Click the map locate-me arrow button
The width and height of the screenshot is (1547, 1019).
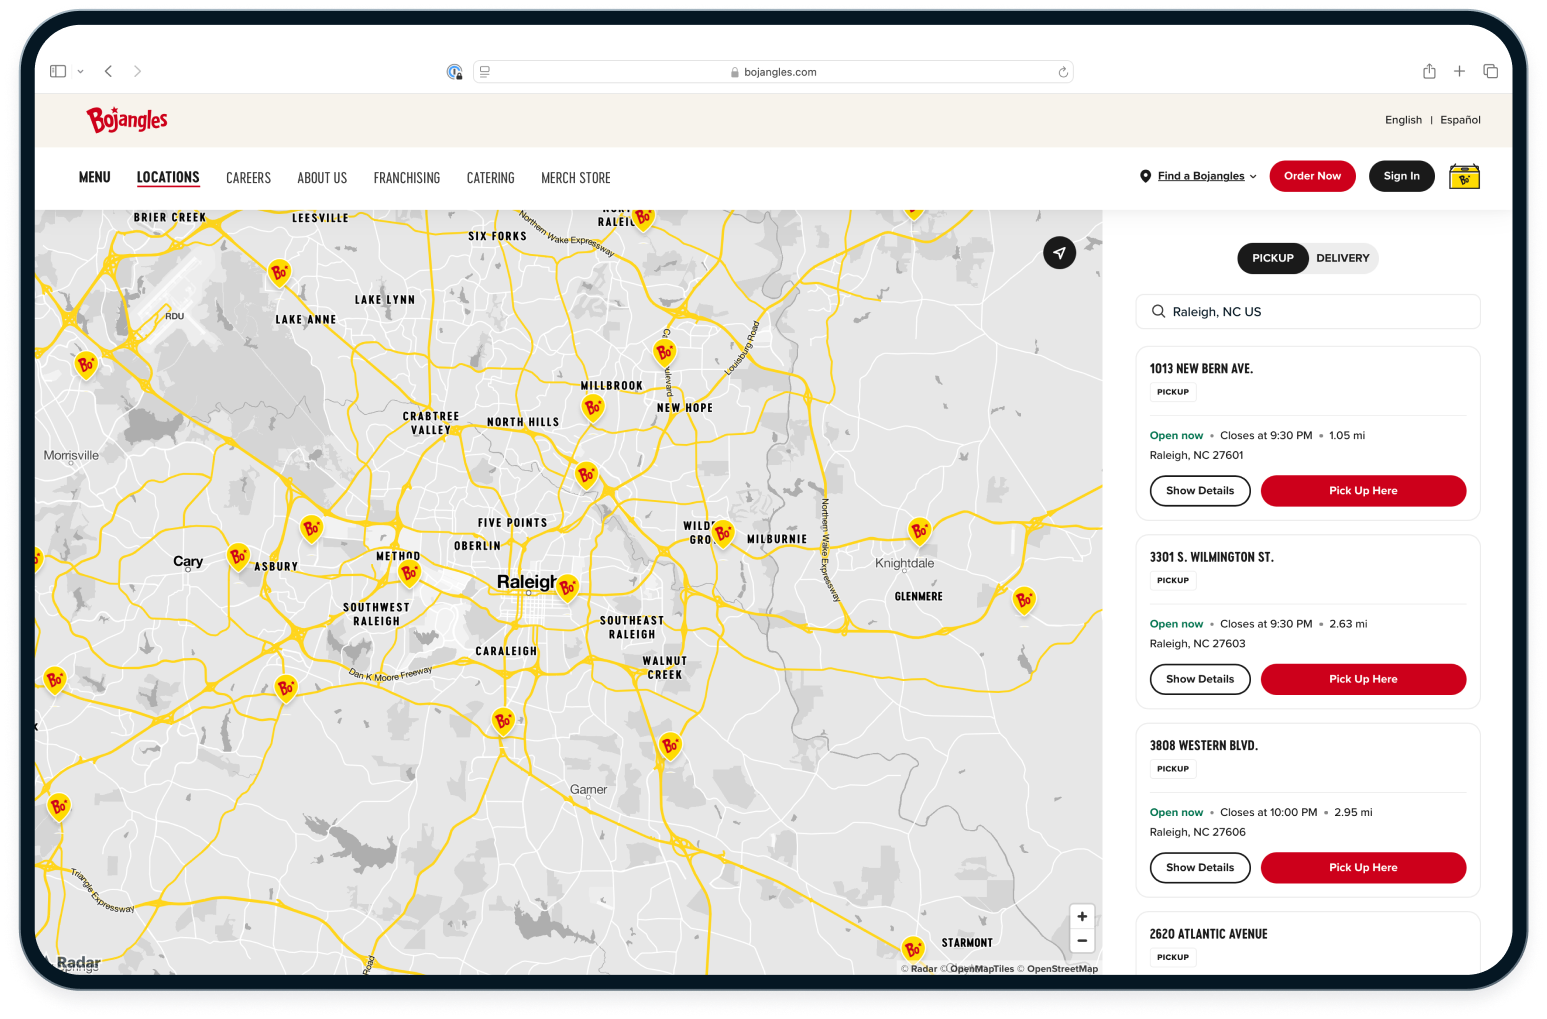click(1060, 253)
